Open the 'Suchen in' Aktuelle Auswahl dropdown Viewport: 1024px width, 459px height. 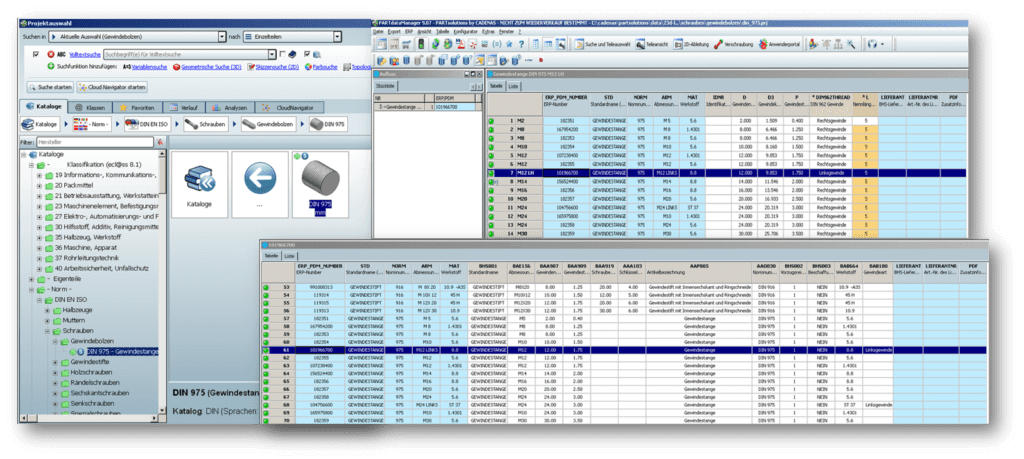[222, 37]
